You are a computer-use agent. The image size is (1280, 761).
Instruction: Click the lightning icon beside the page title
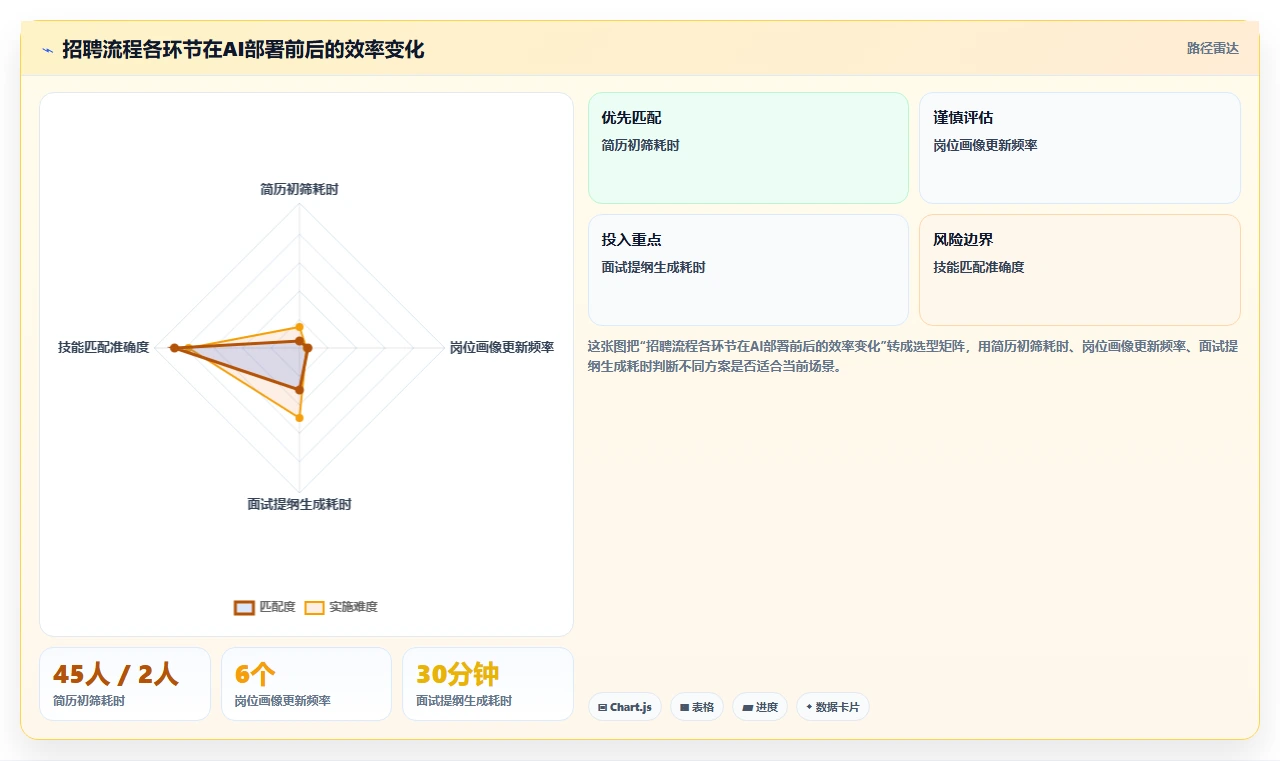coord(47,50)
